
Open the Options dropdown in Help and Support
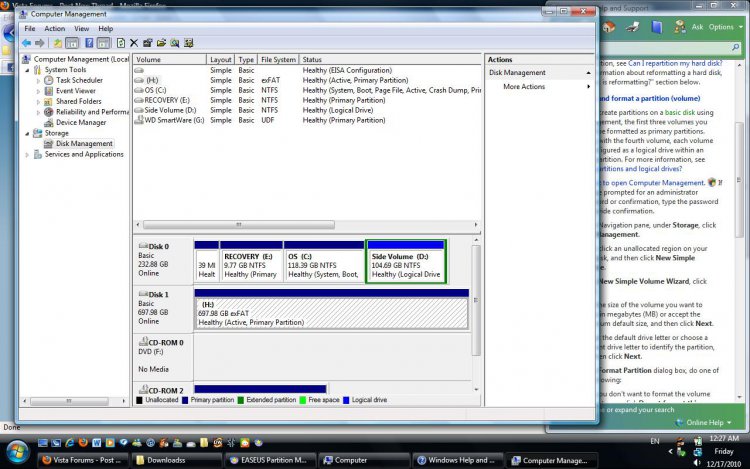726,27
